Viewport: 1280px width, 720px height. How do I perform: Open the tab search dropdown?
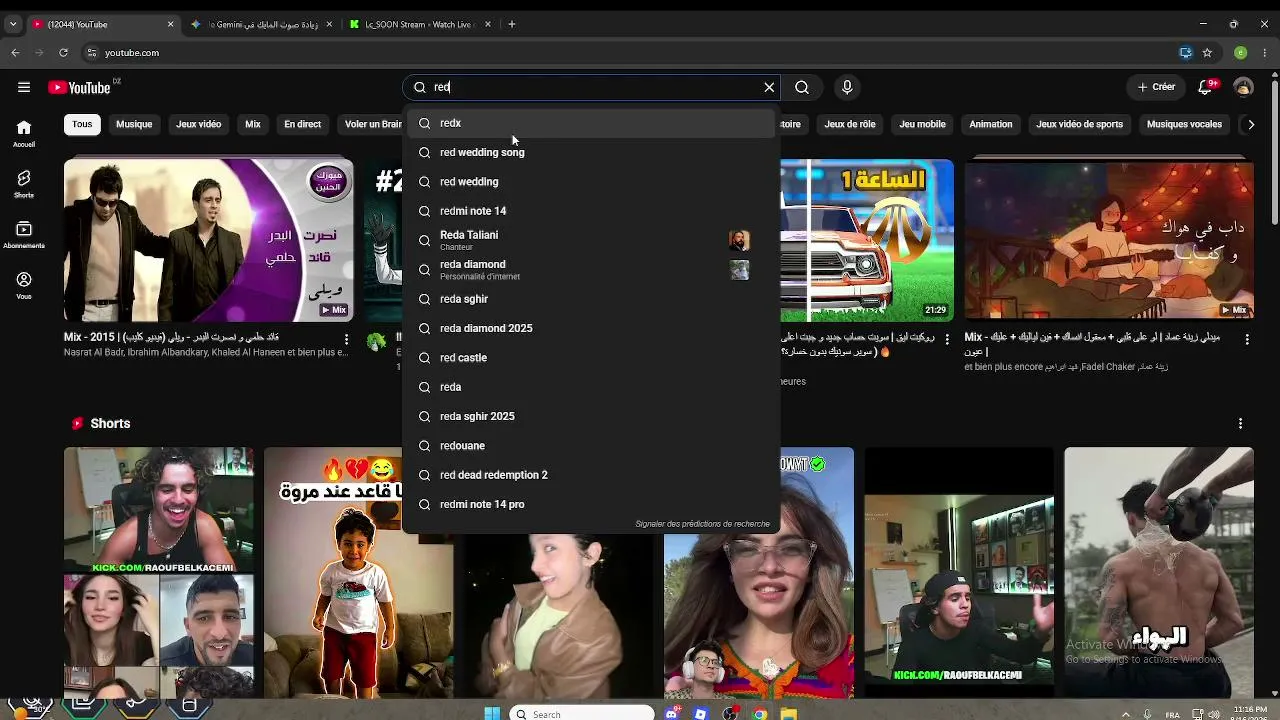13,24
